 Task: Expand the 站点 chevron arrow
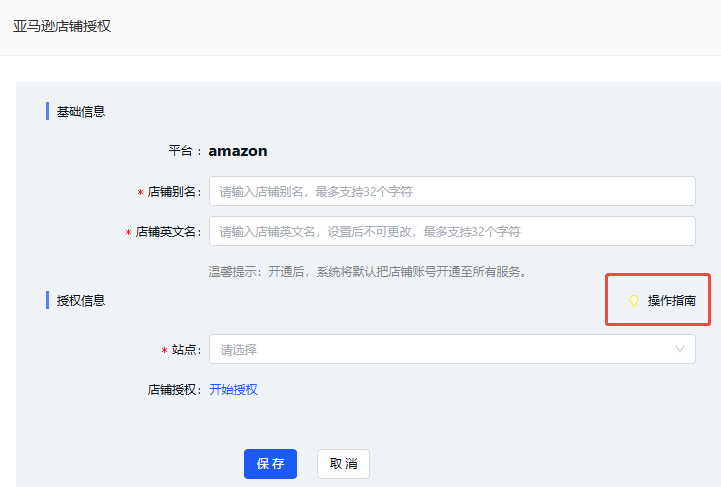point(680,349)
